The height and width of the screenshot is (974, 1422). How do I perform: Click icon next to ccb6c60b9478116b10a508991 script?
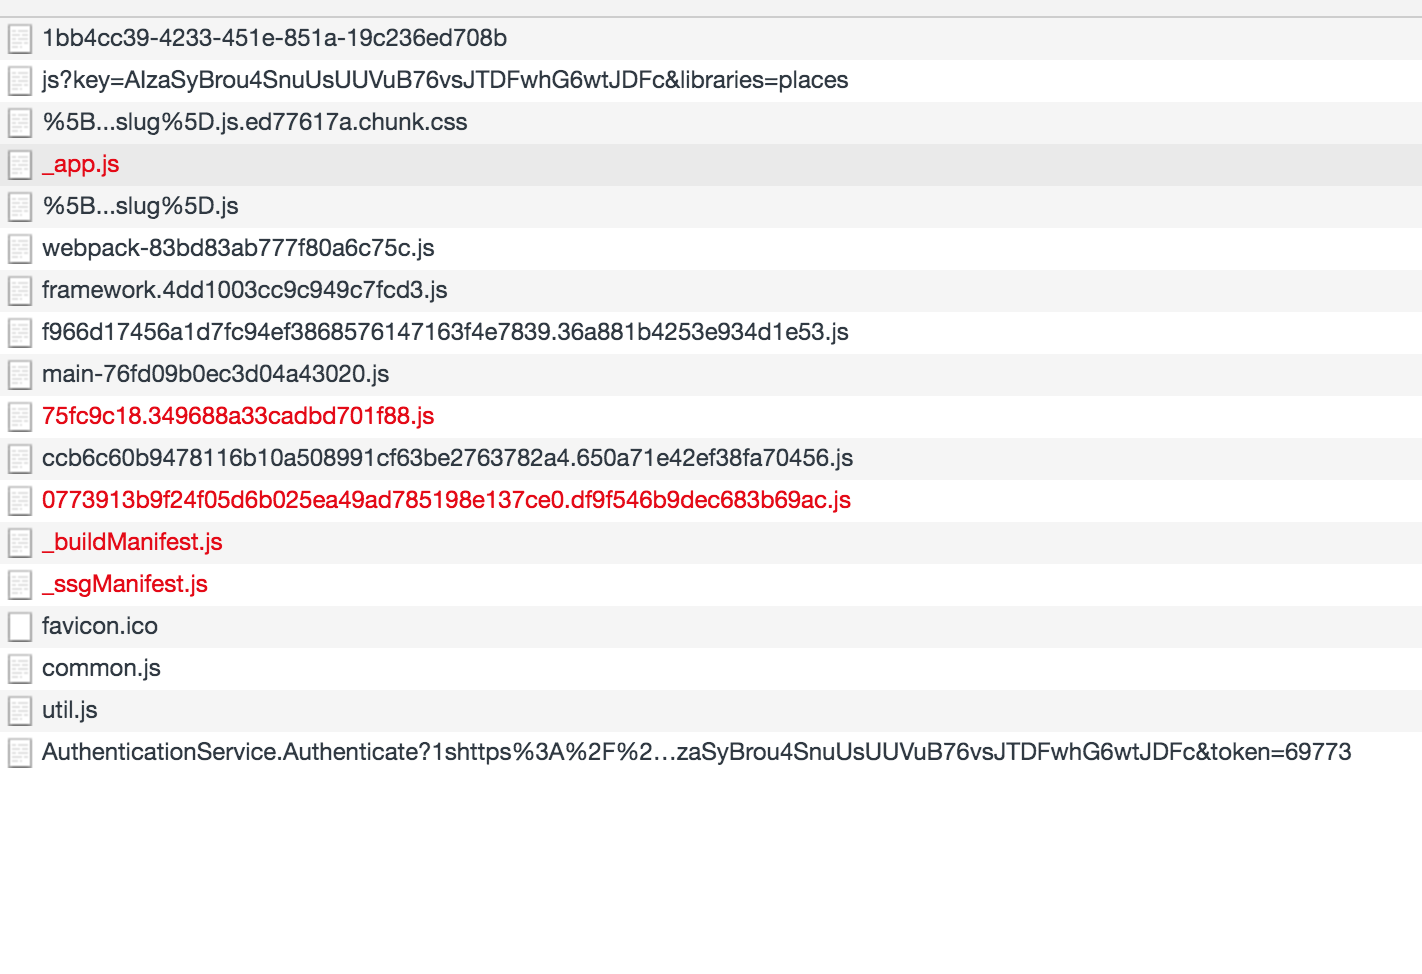point(20,459)
